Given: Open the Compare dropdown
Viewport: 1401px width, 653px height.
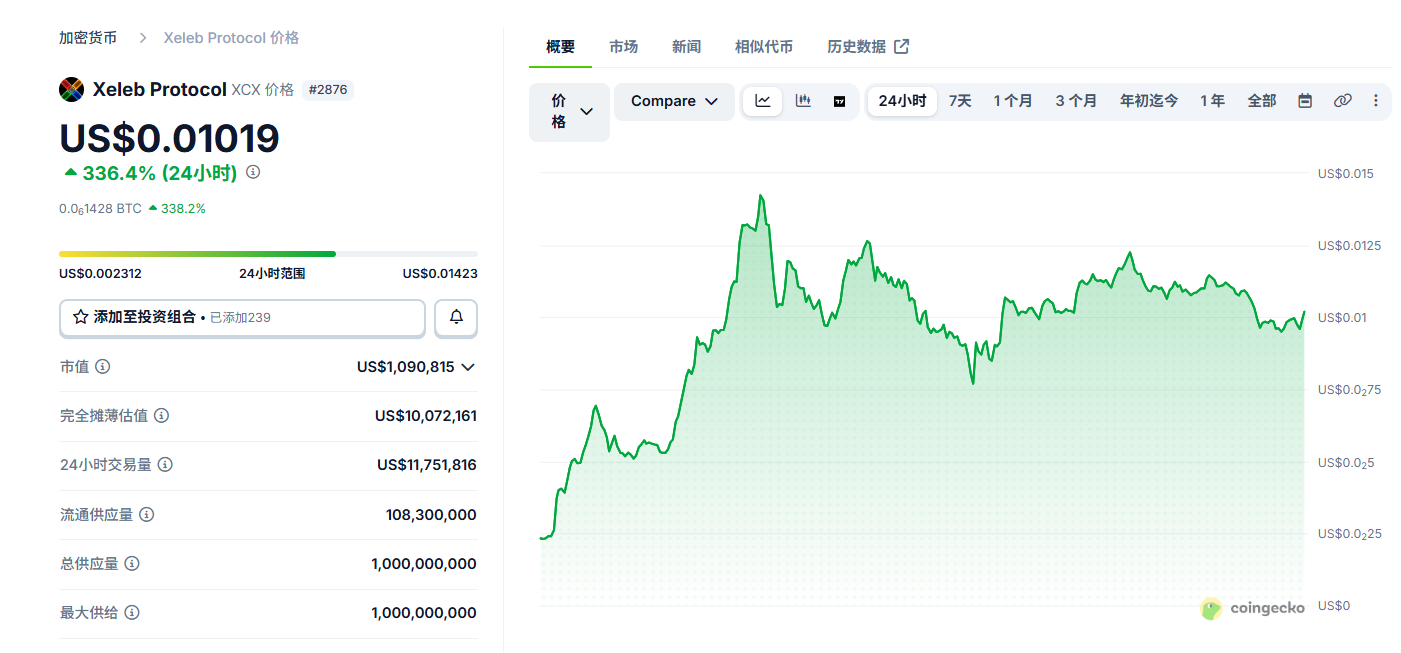Looking at the screenshot, I should coord(674,101).
